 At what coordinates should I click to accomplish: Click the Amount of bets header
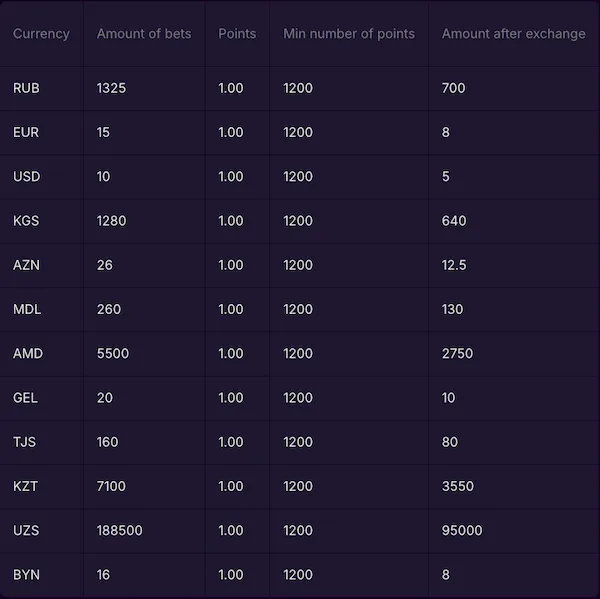144,34
